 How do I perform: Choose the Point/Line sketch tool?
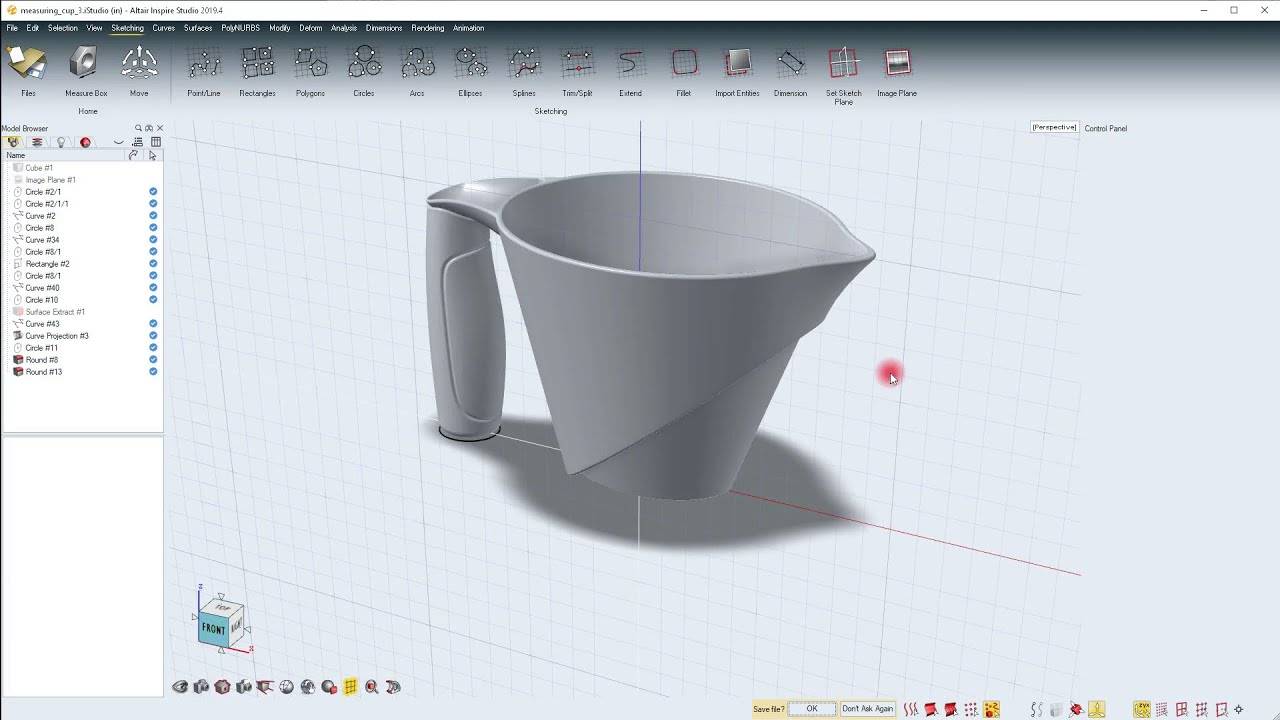tap(204, 70)
